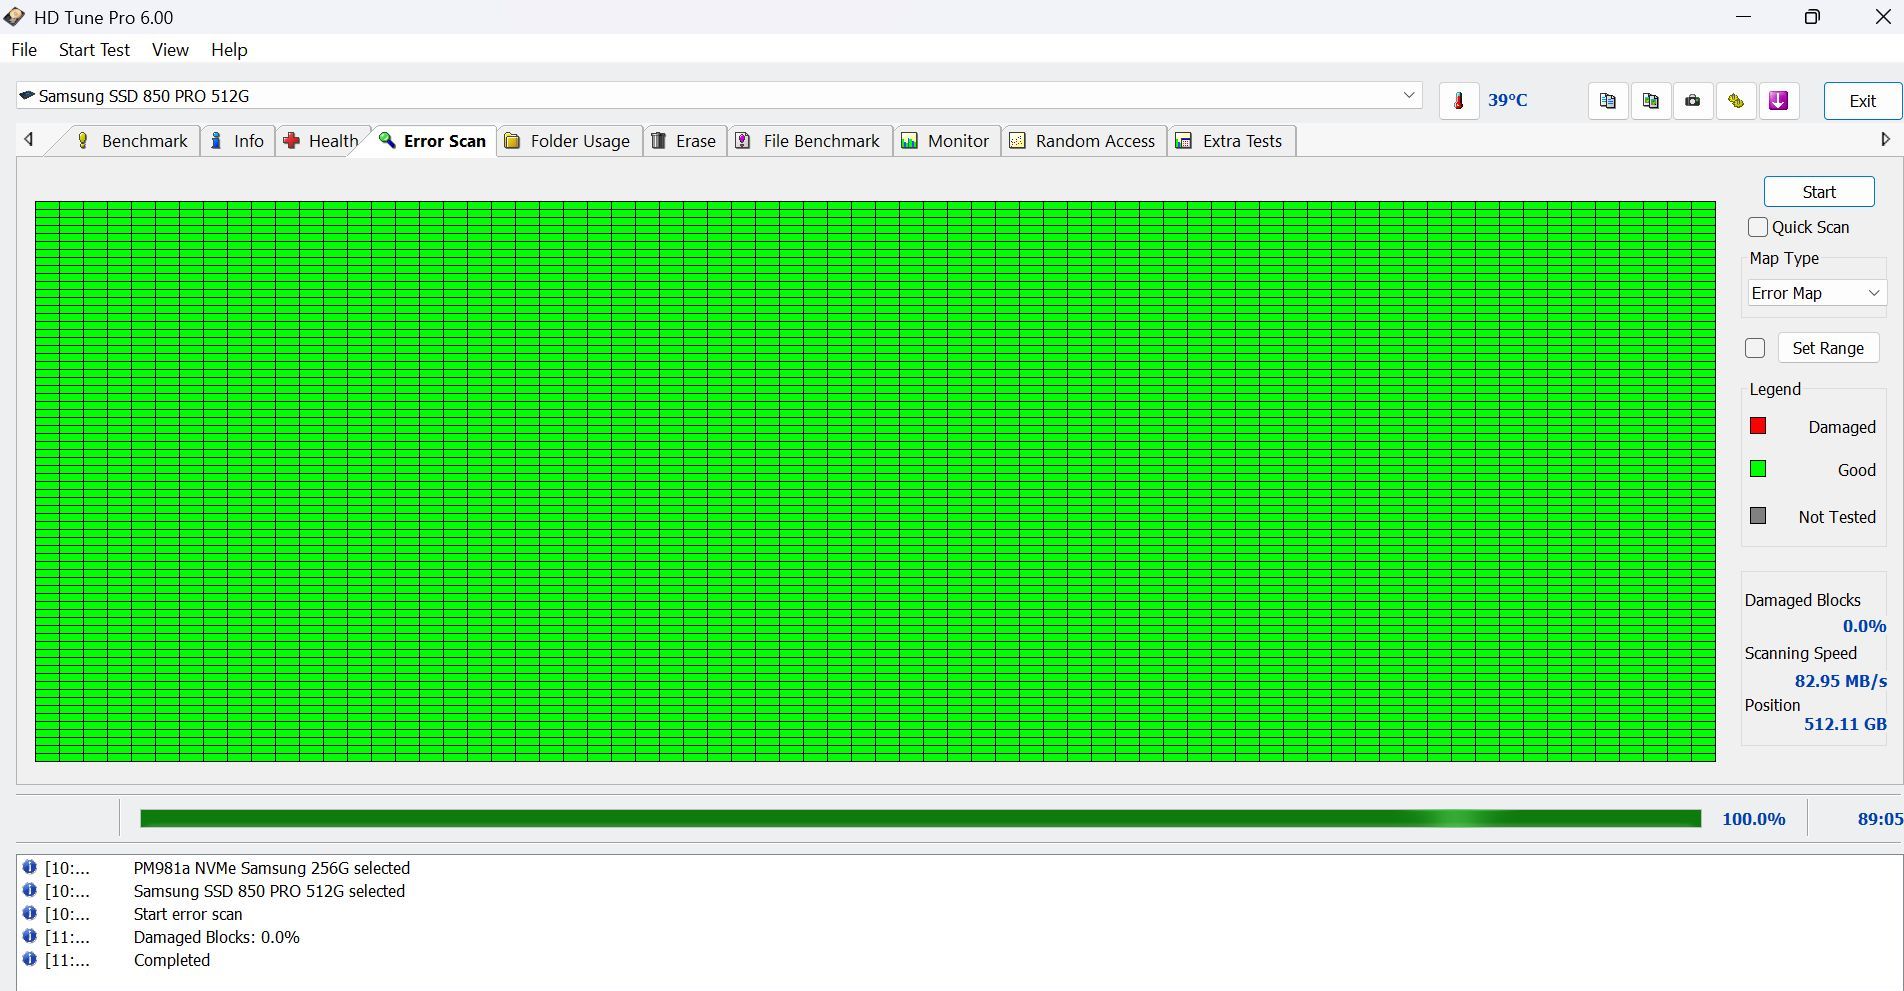Open the Start Test menu
The width and height of the screenshot is (1904, 991).
tap(94, 50)
